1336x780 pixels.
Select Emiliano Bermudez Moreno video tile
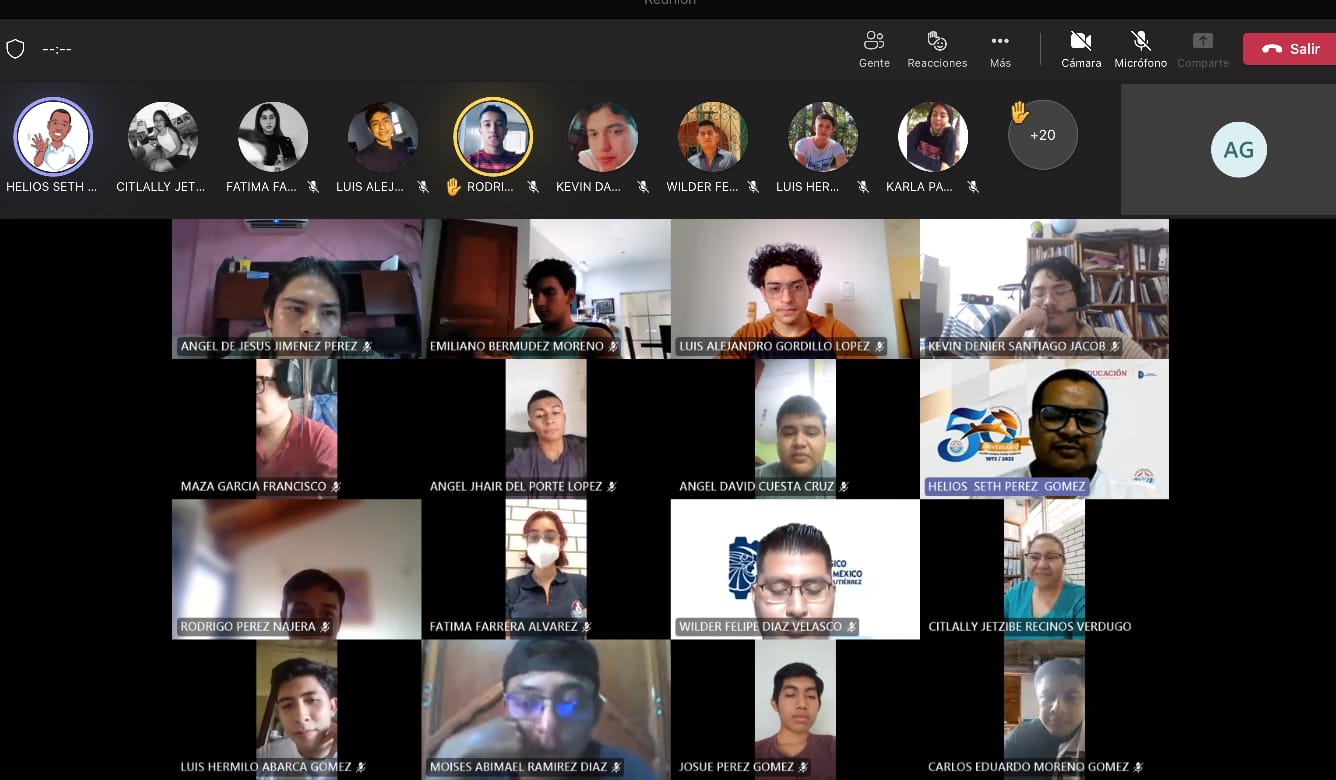click(x=546, y=288)
